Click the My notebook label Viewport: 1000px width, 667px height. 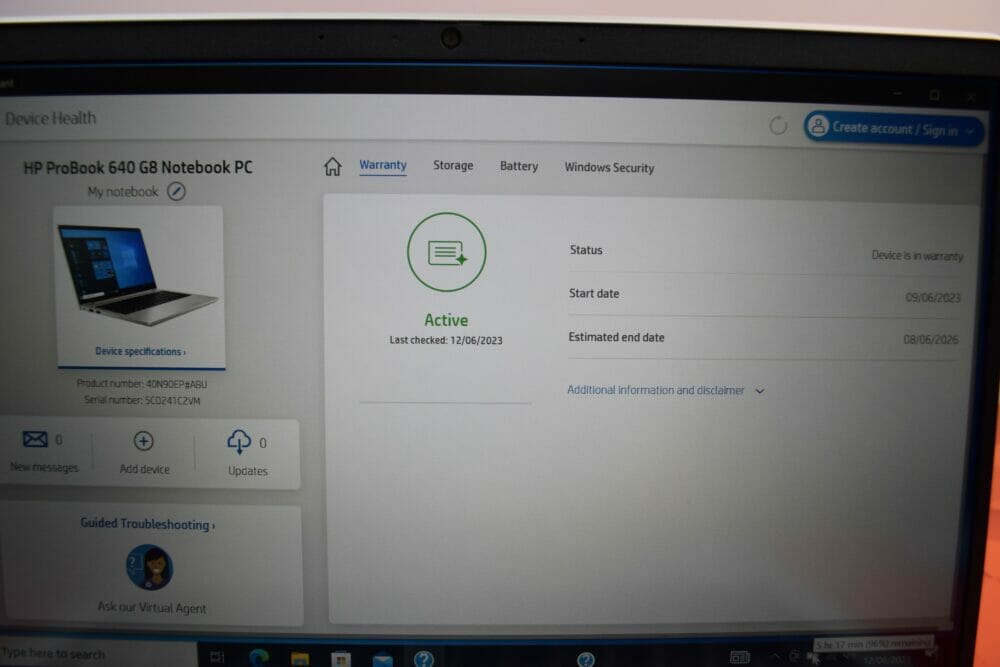[x=122, y=192]
